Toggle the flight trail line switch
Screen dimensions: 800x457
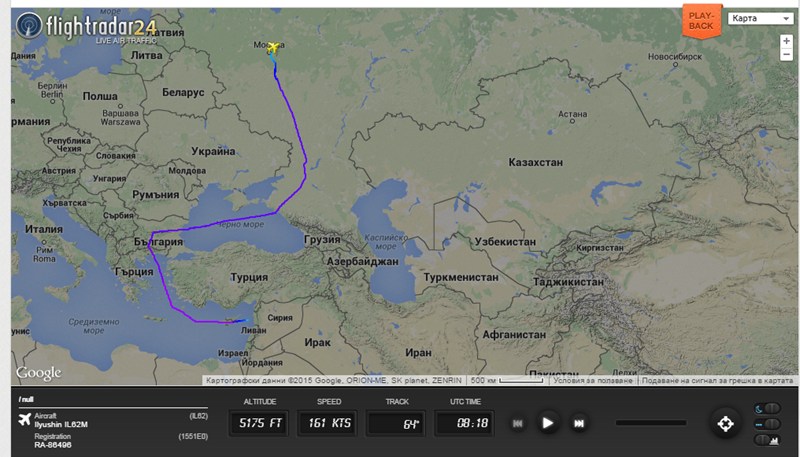point(767,424)
